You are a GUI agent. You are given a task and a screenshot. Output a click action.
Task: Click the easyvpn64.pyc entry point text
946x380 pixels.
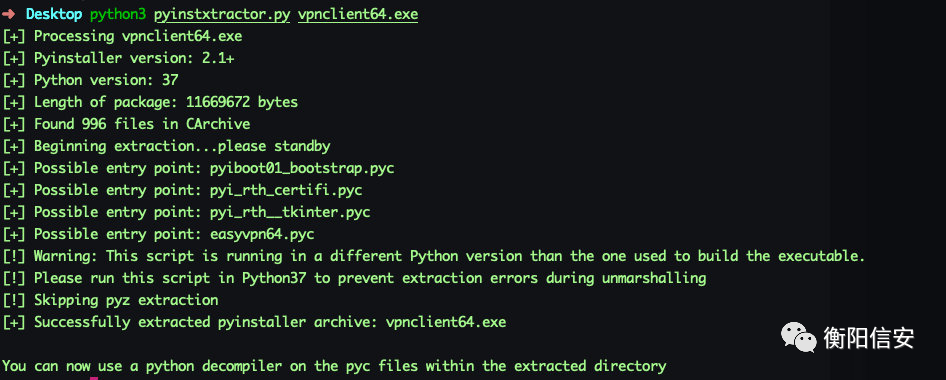[262, 234]
